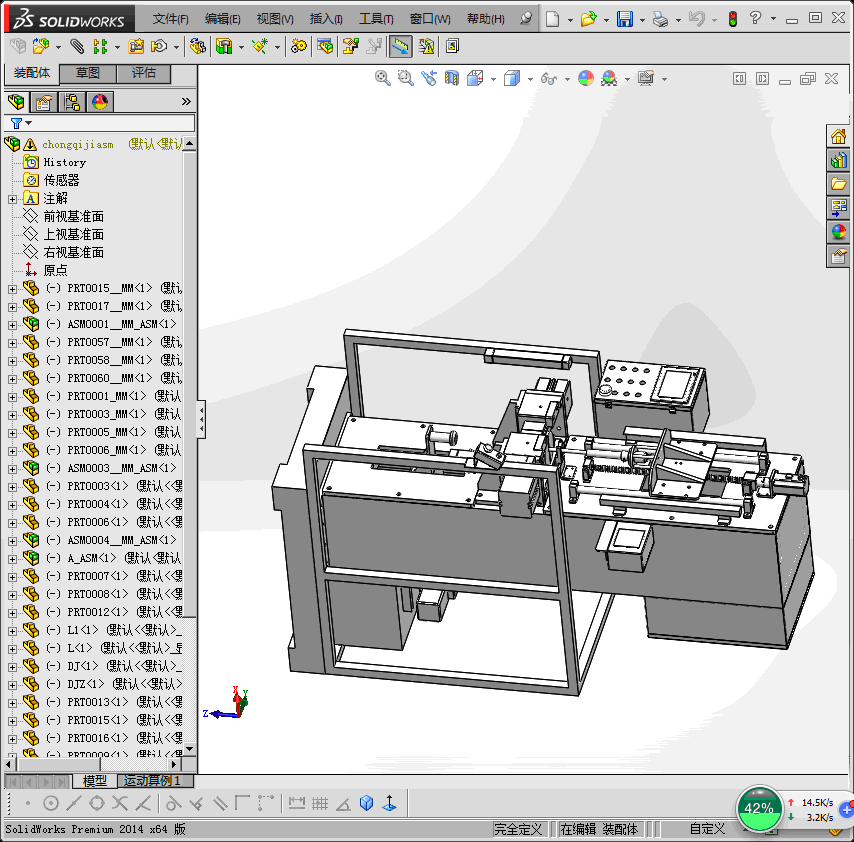Switch to the 草图 tab
This screenshot has height=842, width=854.
pyautogui.click(x=88, y=73)
